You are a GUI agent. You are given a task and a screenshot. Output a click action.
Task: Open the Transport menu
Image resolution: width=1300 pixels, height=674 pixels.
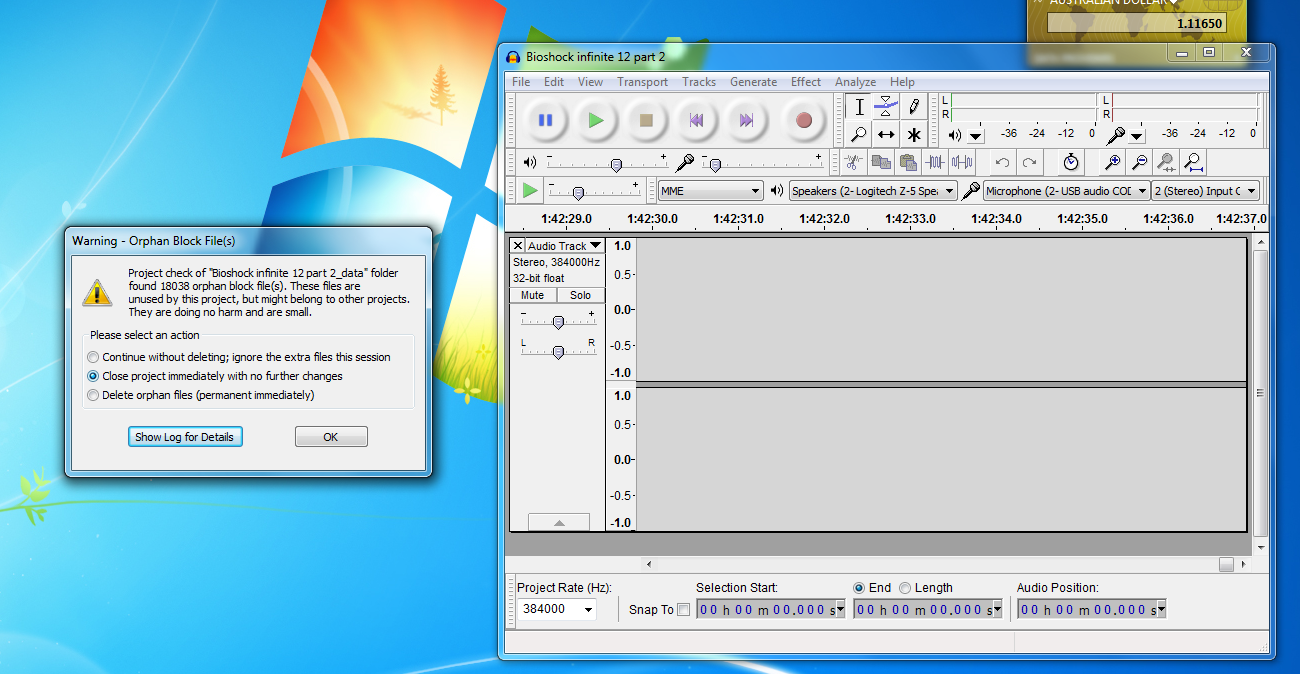click(642, 82)
